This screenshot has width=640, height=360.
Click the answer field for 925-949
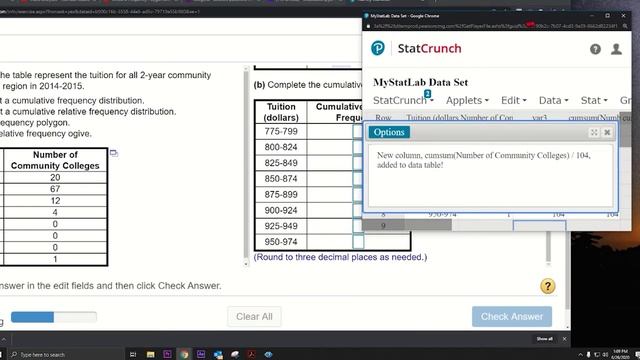pos(358,226)
